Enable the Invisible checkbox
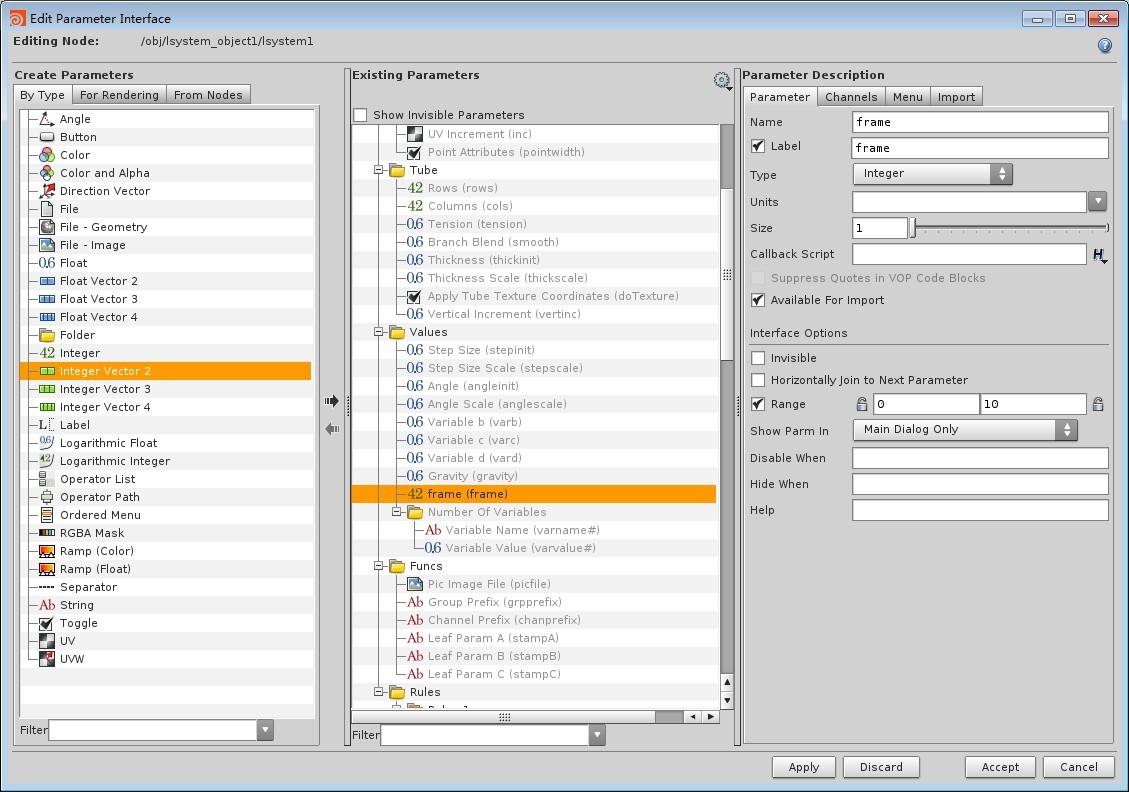Viewport: 1129px width, 792px height. pos(757,358)
